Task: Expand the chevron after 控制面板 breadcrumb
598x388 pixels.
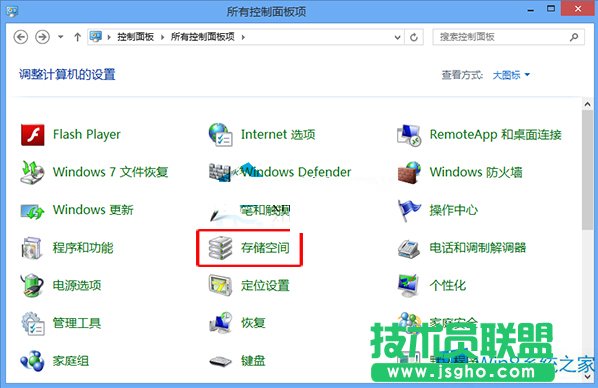Action: 162,37
